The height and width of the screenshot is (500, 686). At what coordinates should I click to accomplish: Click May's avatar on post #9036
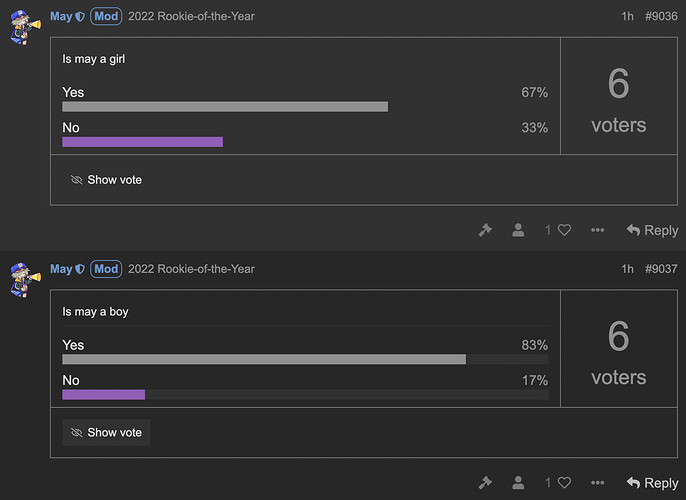[x=25, y=27]
